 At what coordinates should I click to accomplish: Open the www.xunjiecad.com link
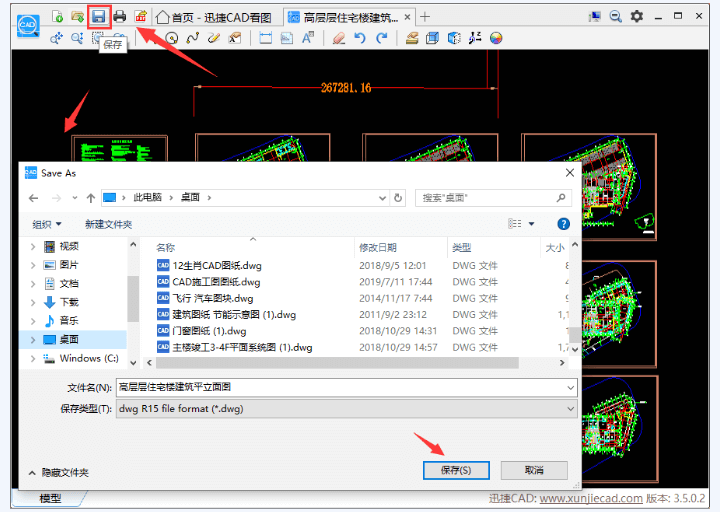coord(591,498)
